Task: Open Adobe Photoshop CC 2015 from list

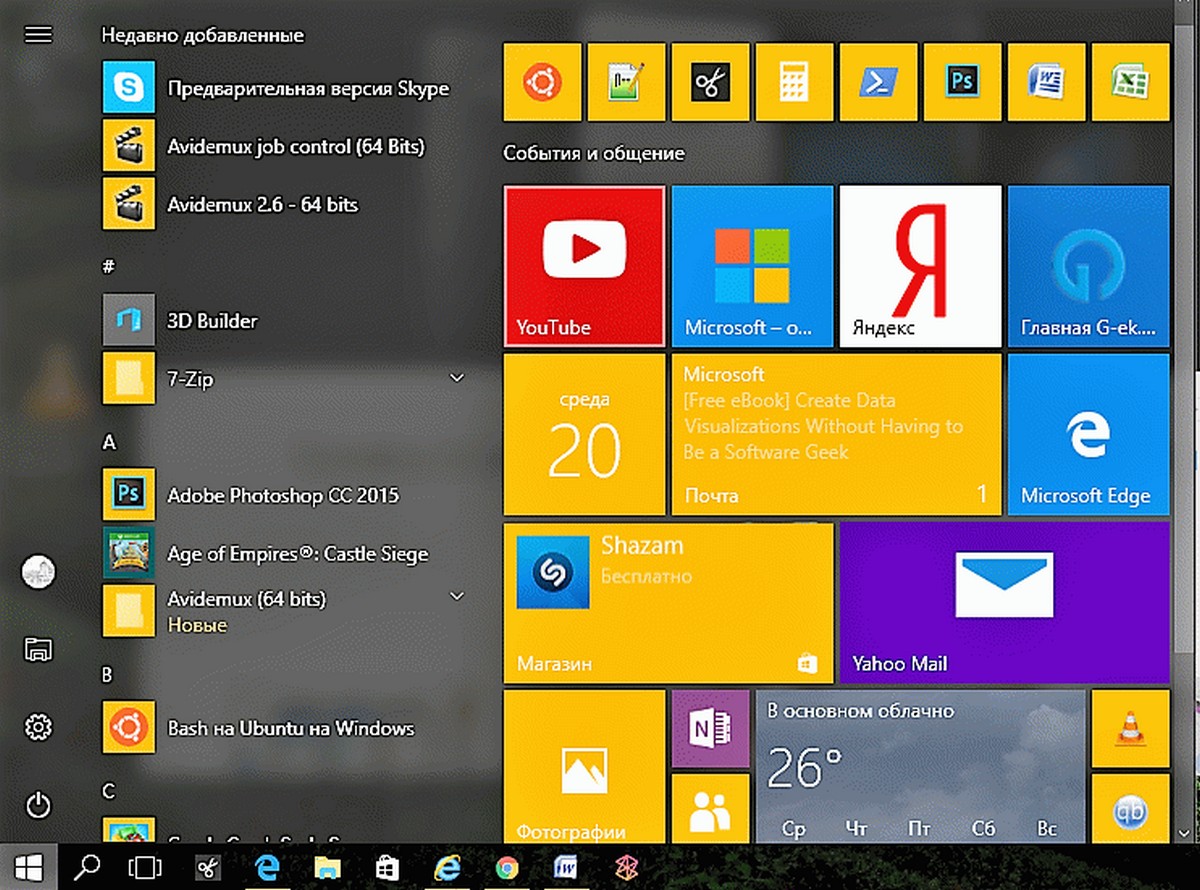Action: point(285,494)
